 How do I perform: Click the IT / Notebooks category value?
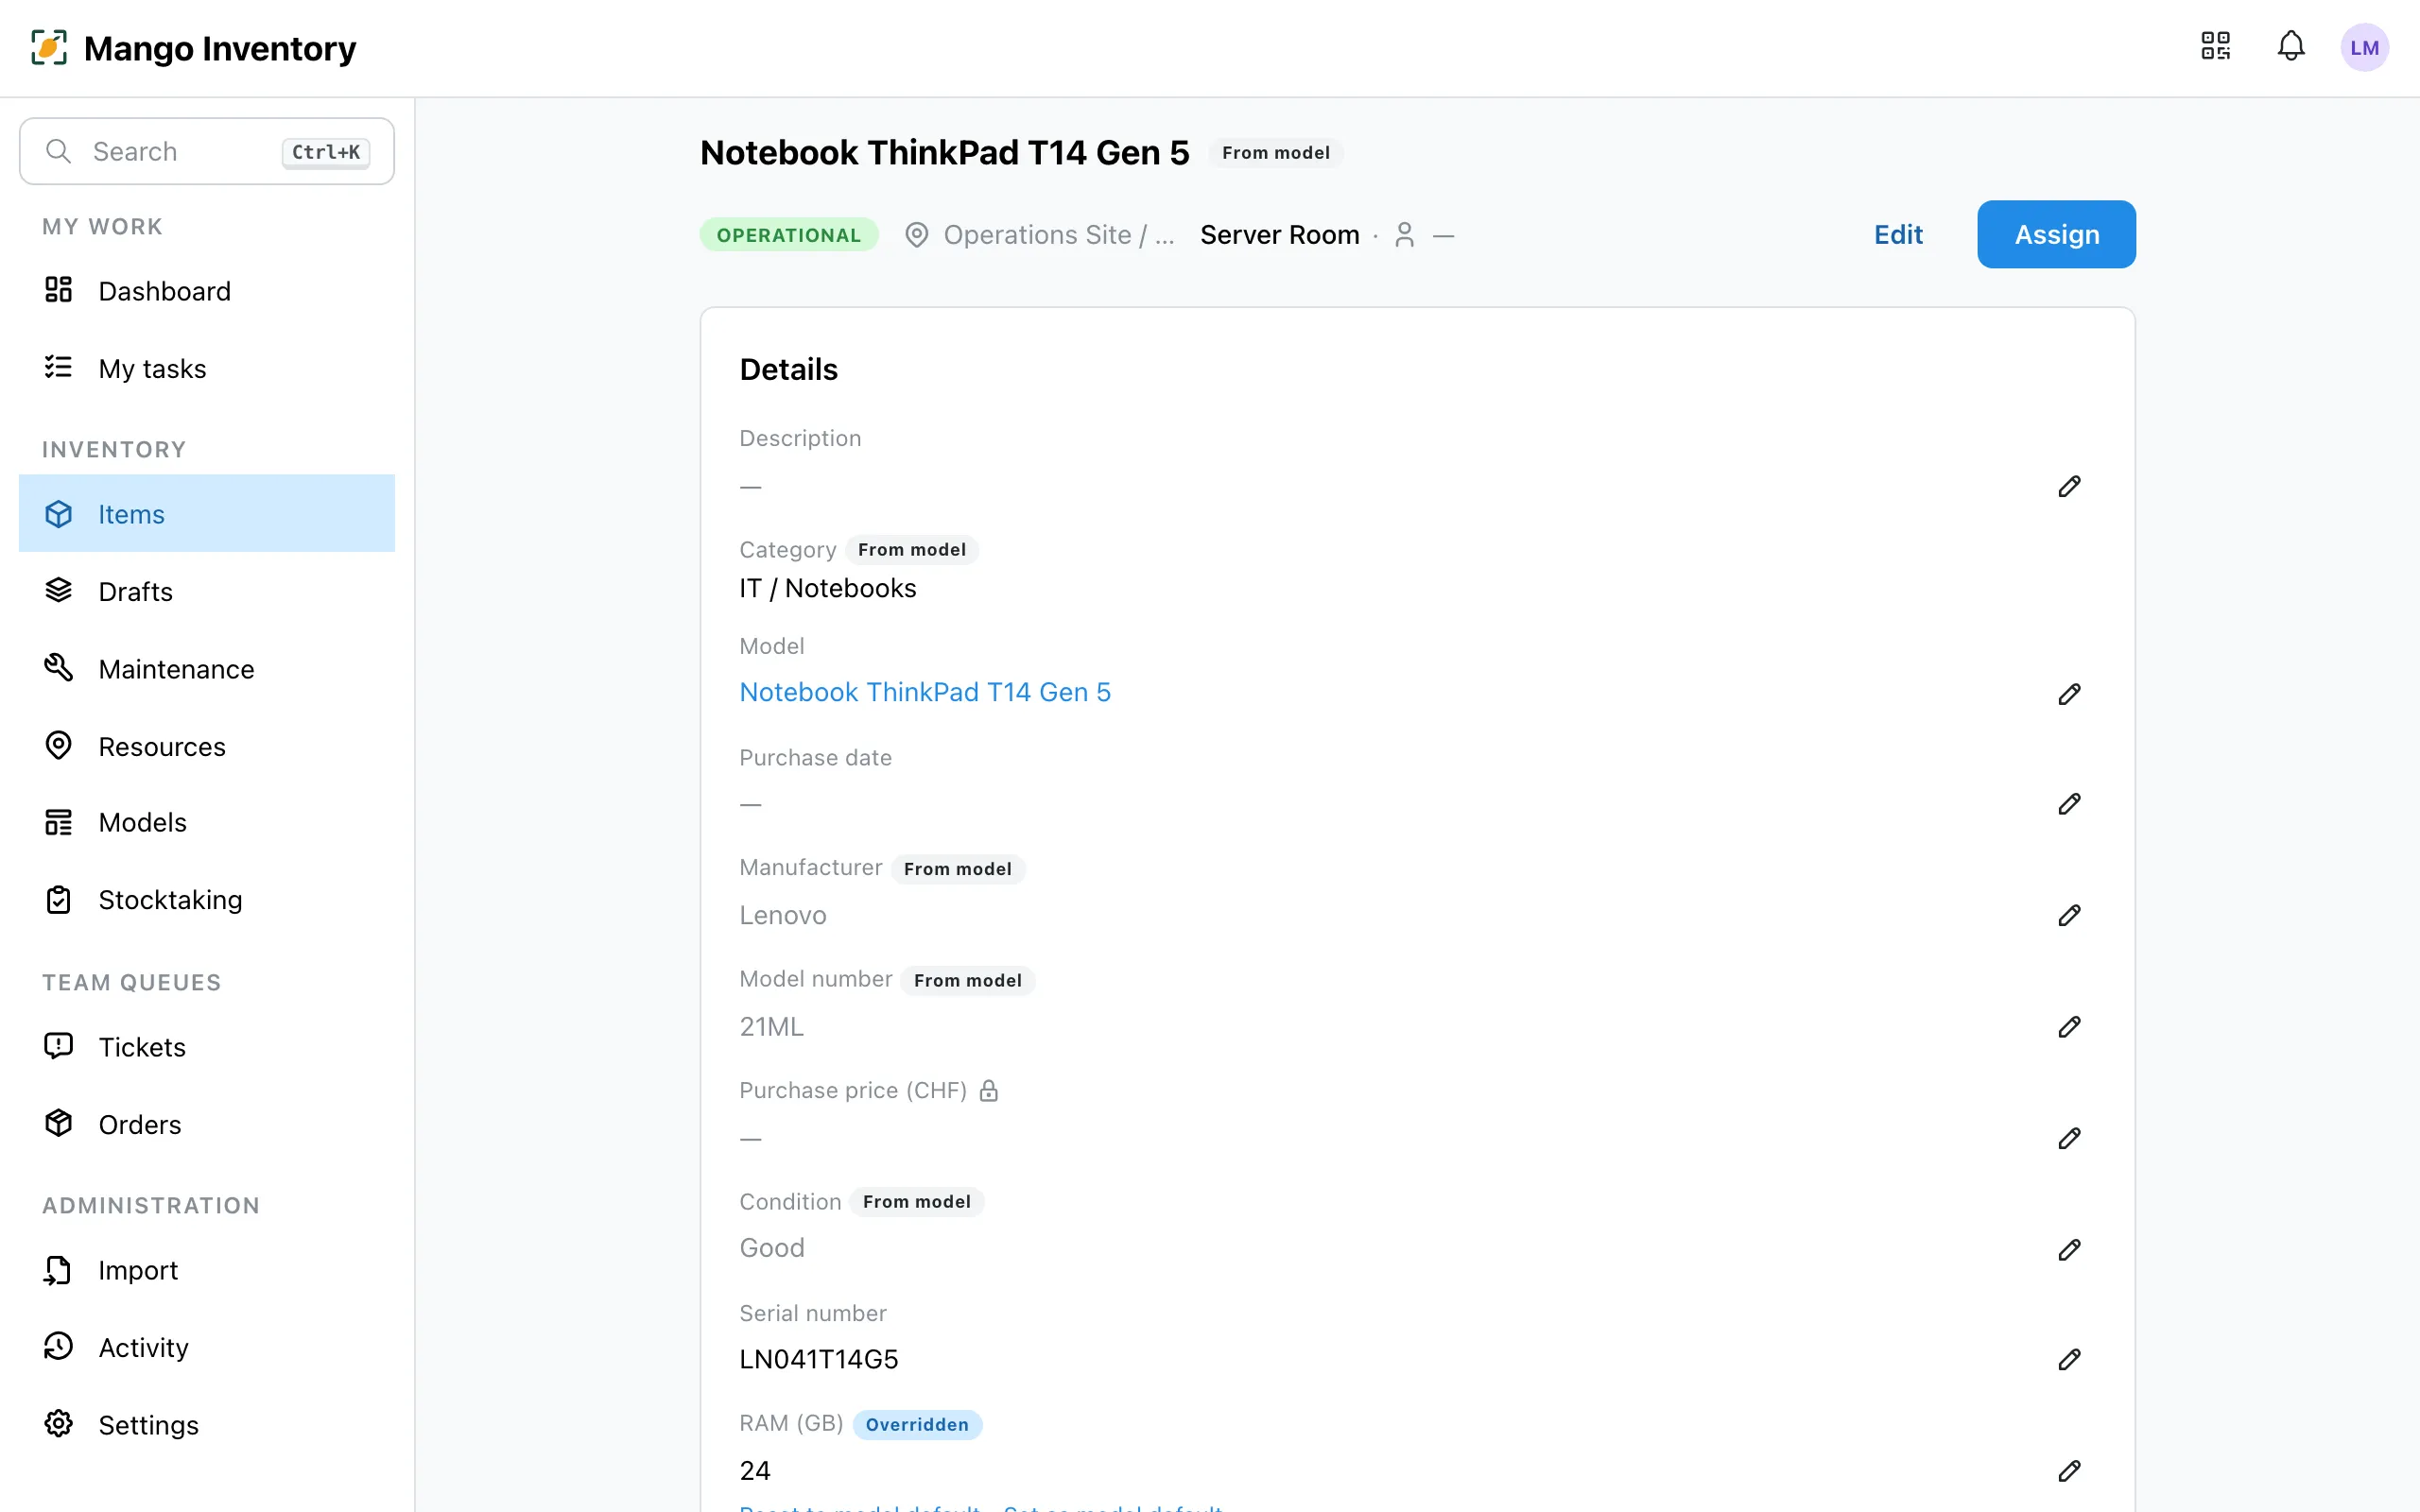(828, 588)
